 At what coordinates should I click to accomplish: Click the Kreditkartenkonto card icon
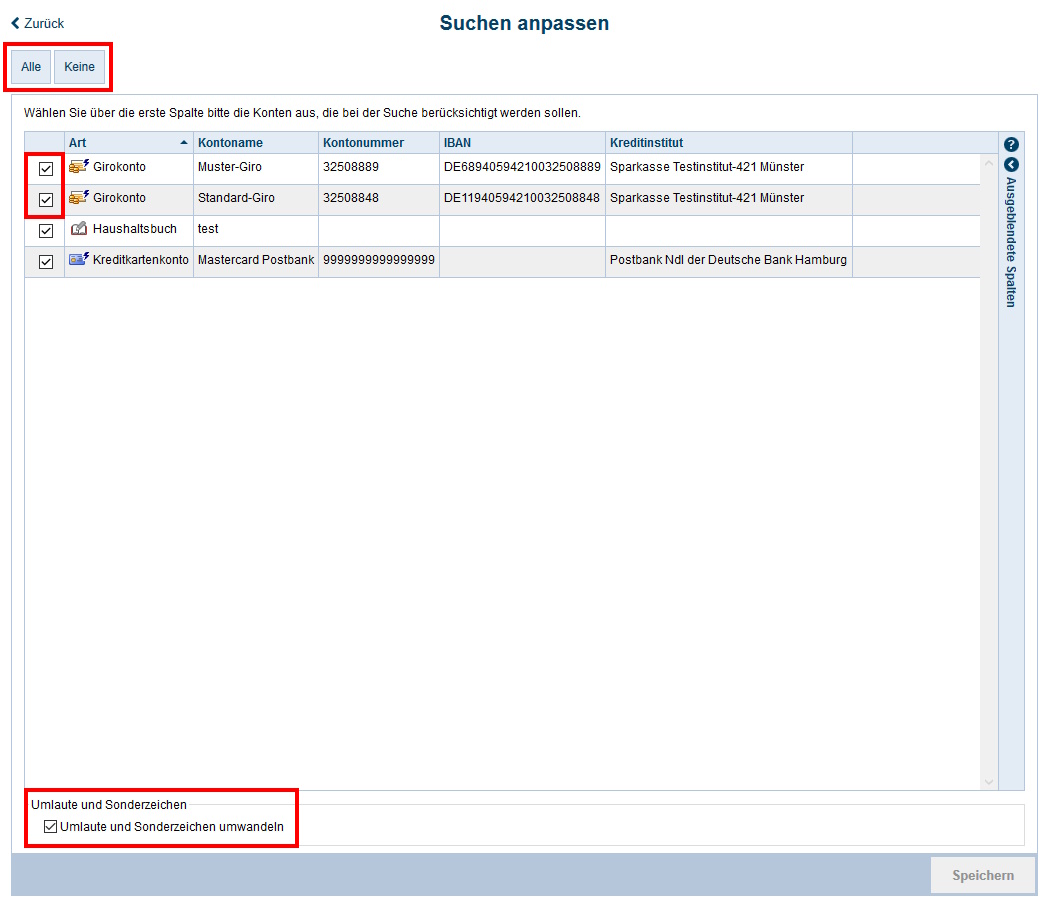coord(79,259)
